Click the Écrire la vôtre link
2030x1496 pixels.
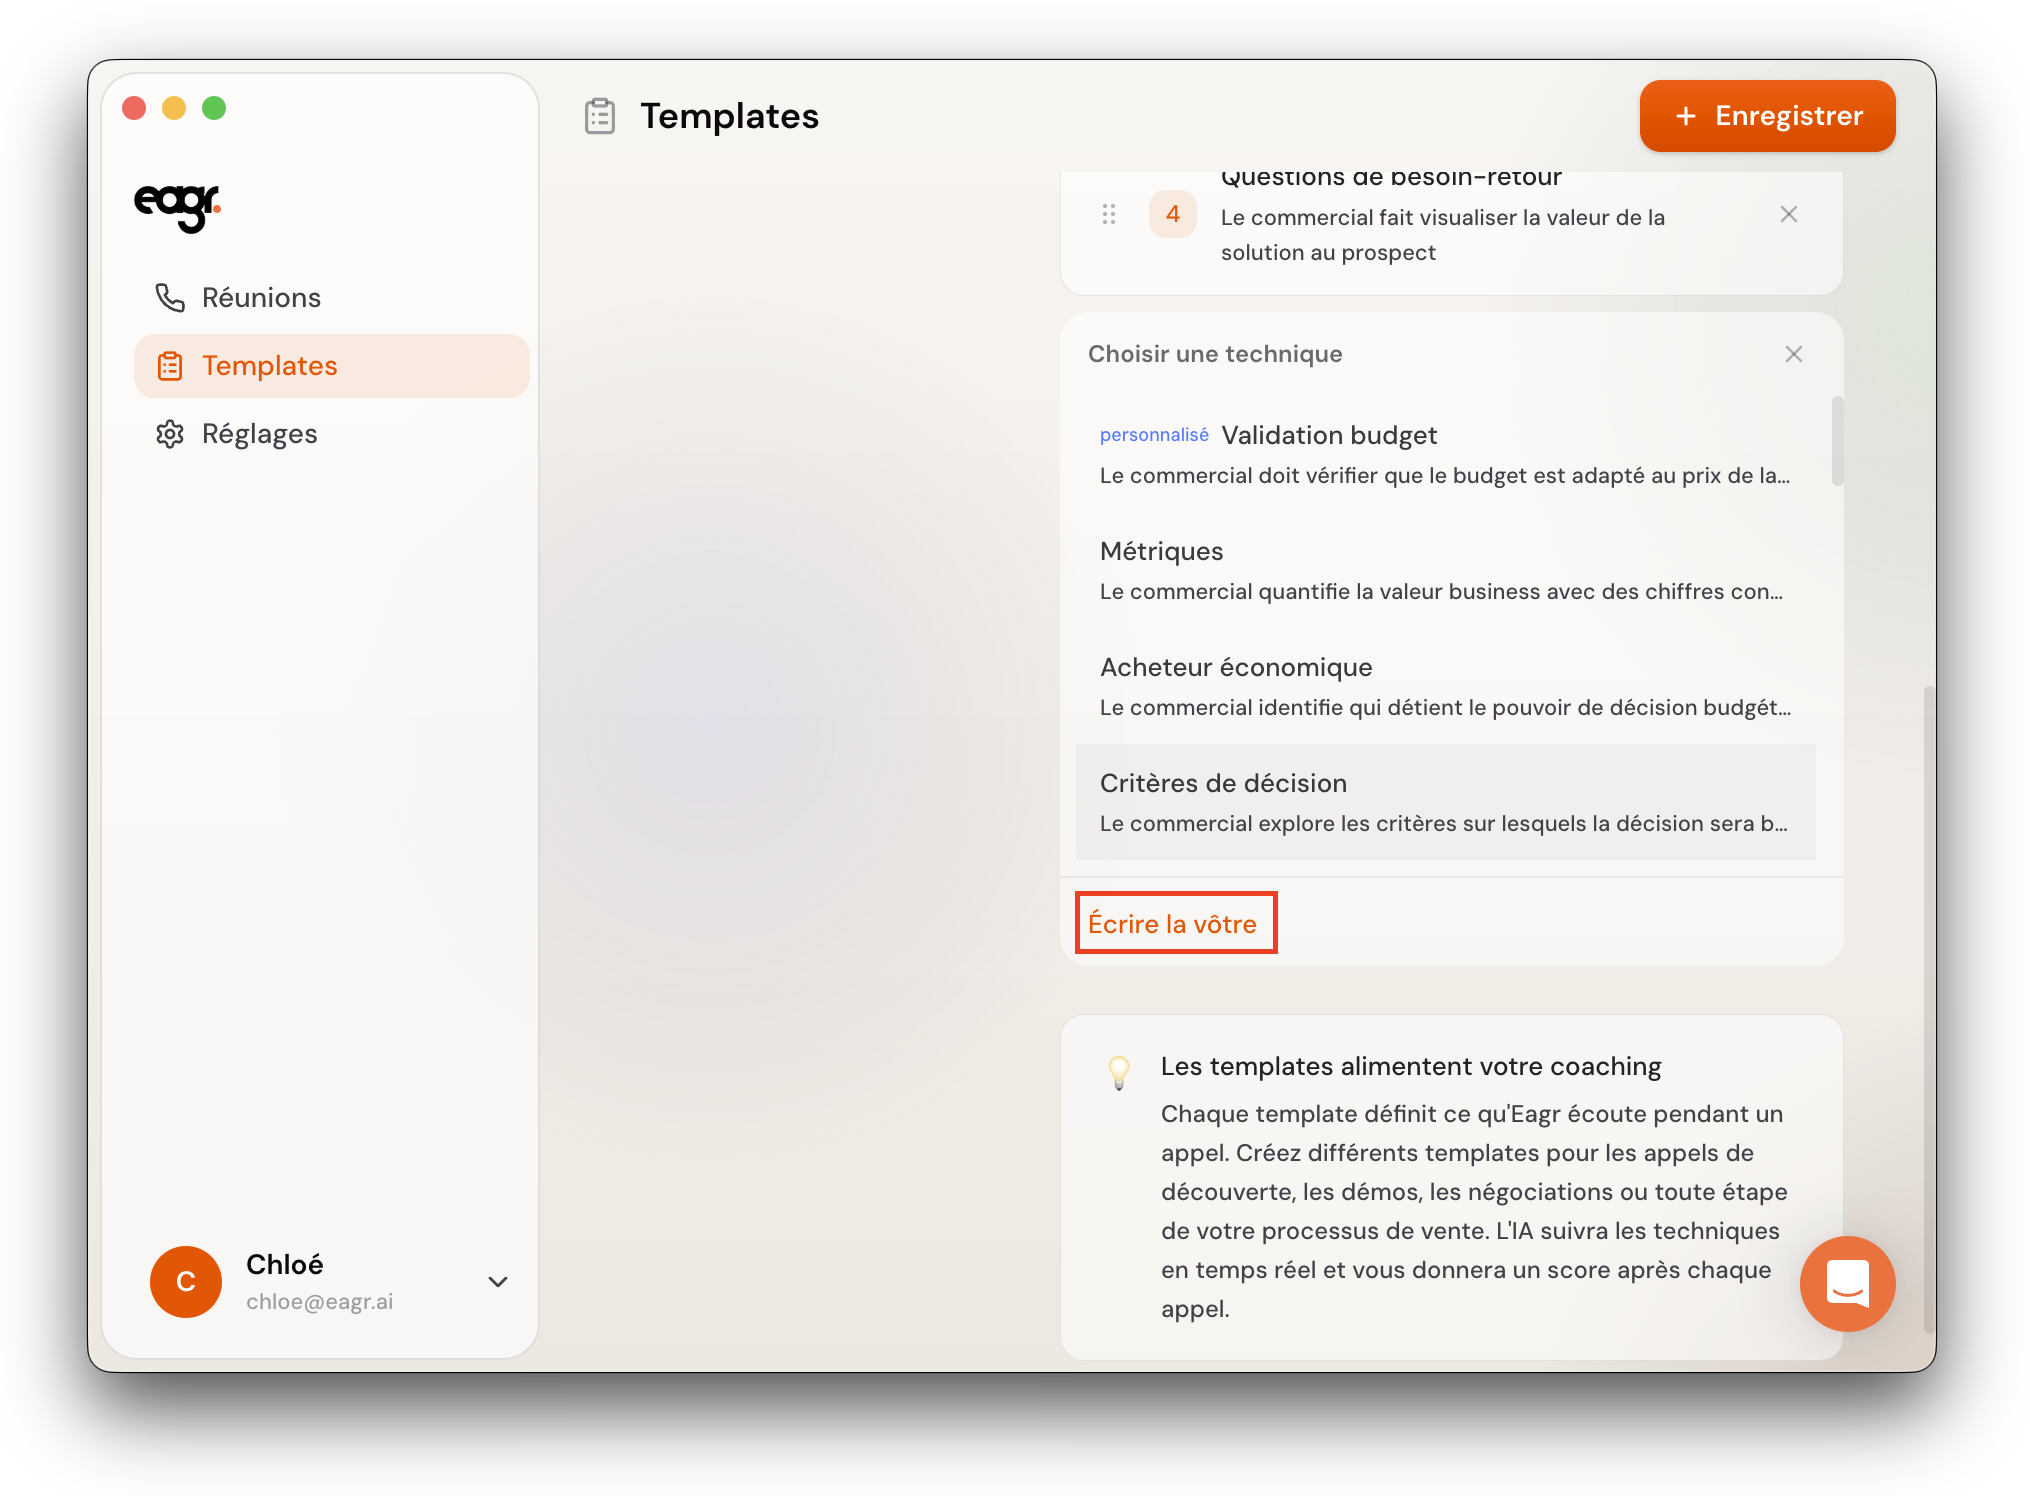(x=1172, y=923)
